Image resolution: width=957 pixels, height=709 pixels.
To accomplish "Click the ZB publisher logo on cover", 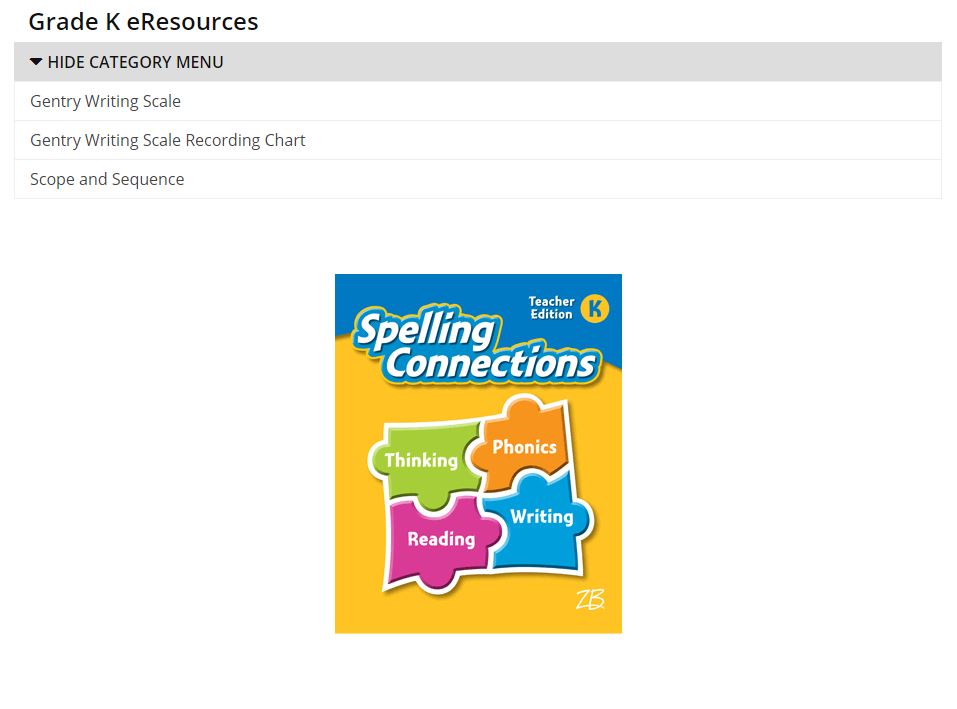I will tap(590, 600).
